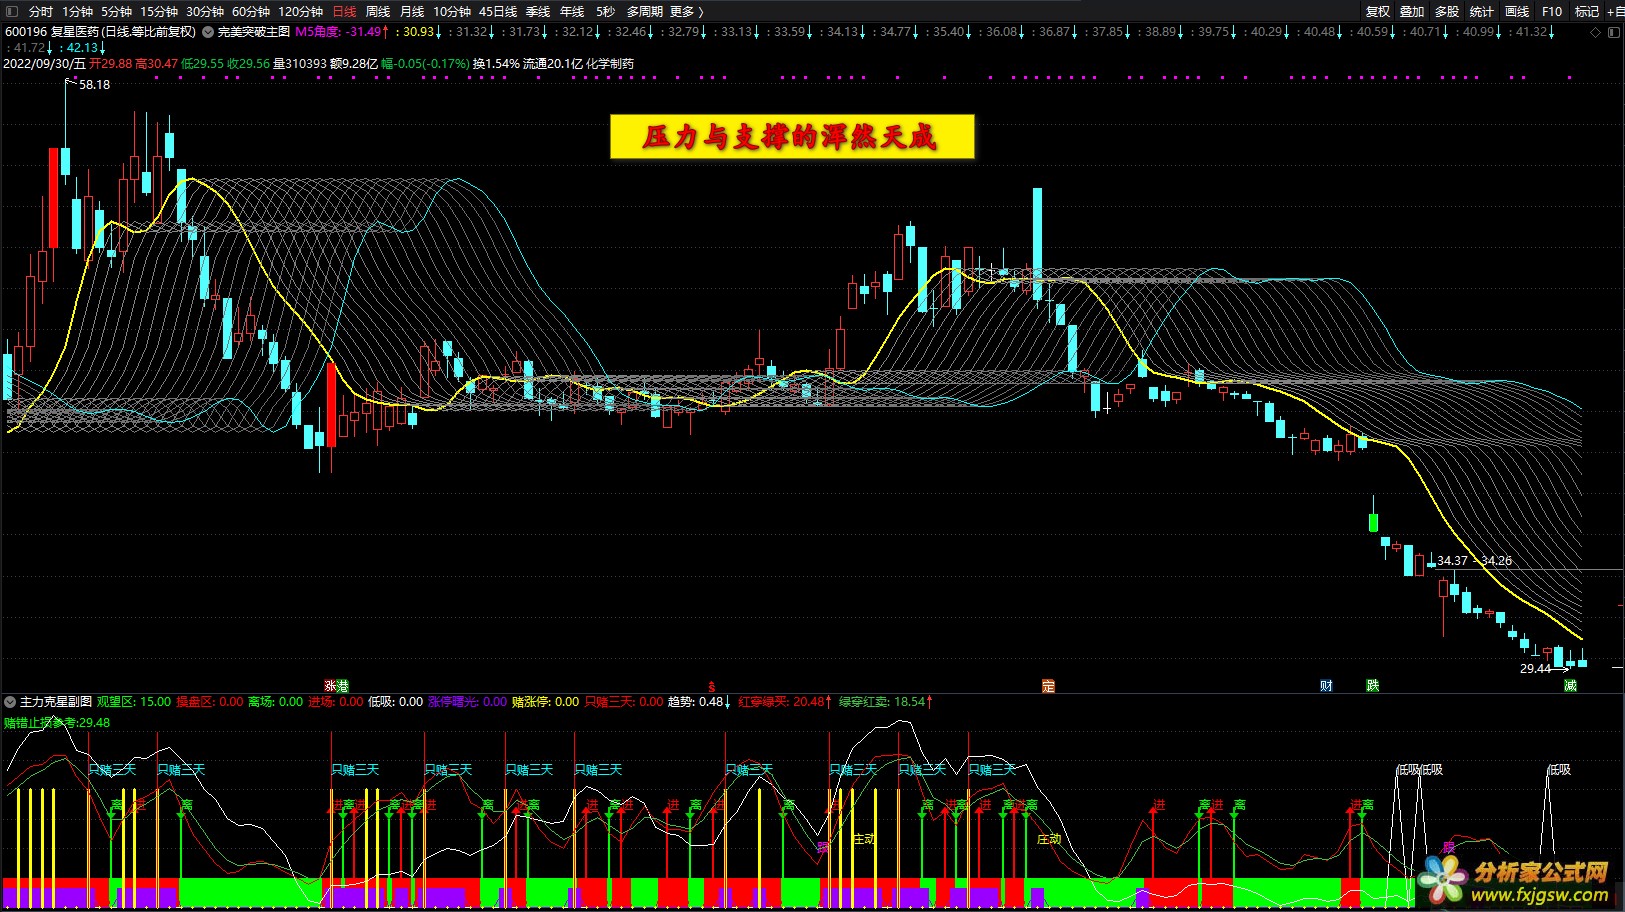Click the +自 add-to-watchlist button

(x=1615, y=11)
